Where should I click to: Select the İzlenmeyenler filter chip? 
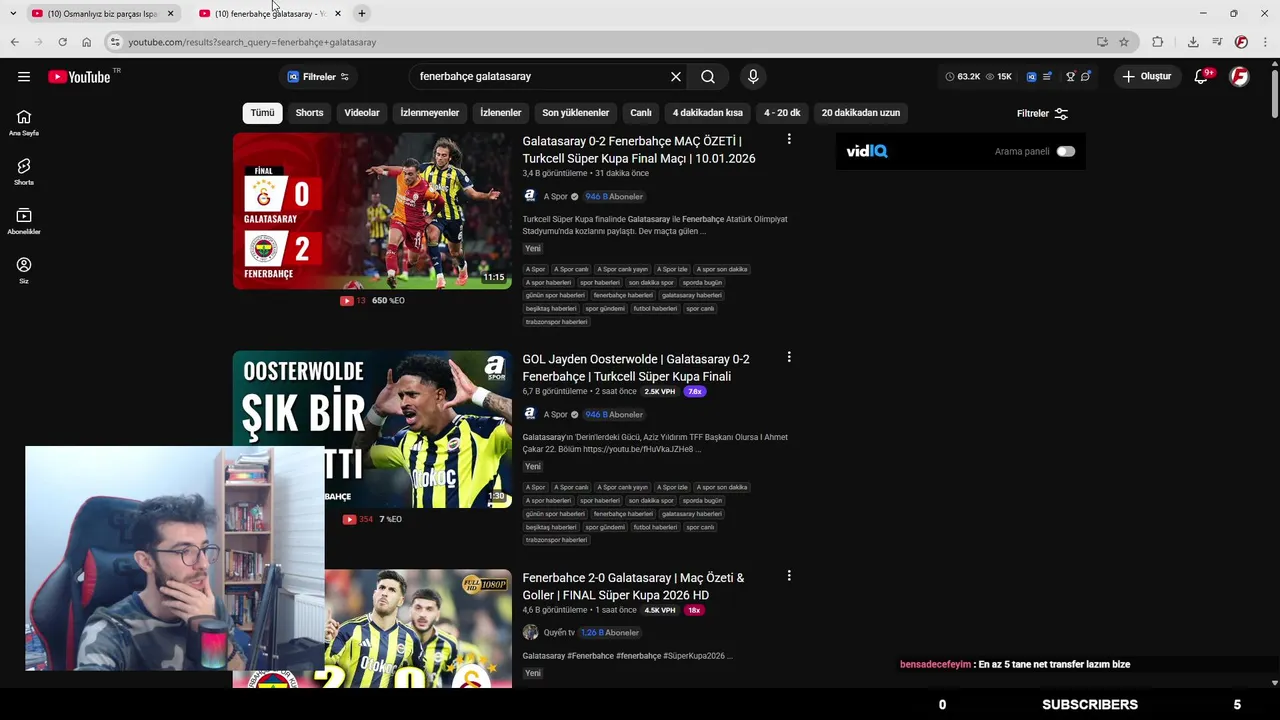pyautogui.click(x=430, y=113)
